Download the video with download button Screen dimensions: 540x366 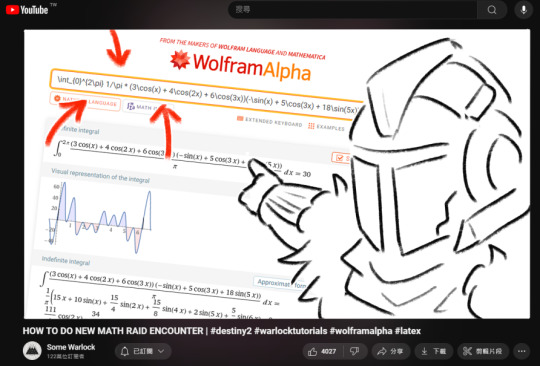click(x=434, y=352)
